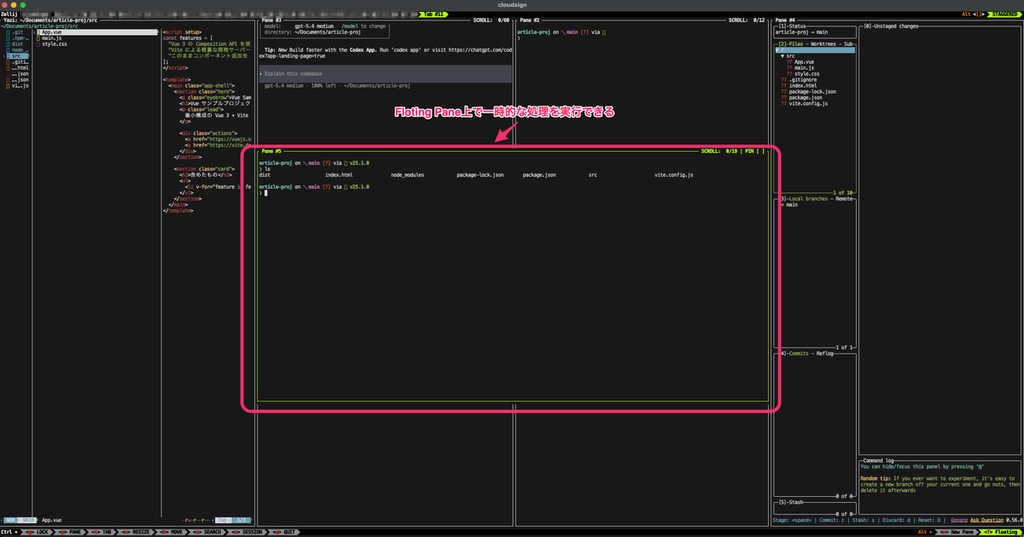Click package-lock.json in the ls output
This screenshot has width=1024, height=537.
point(480,175)
